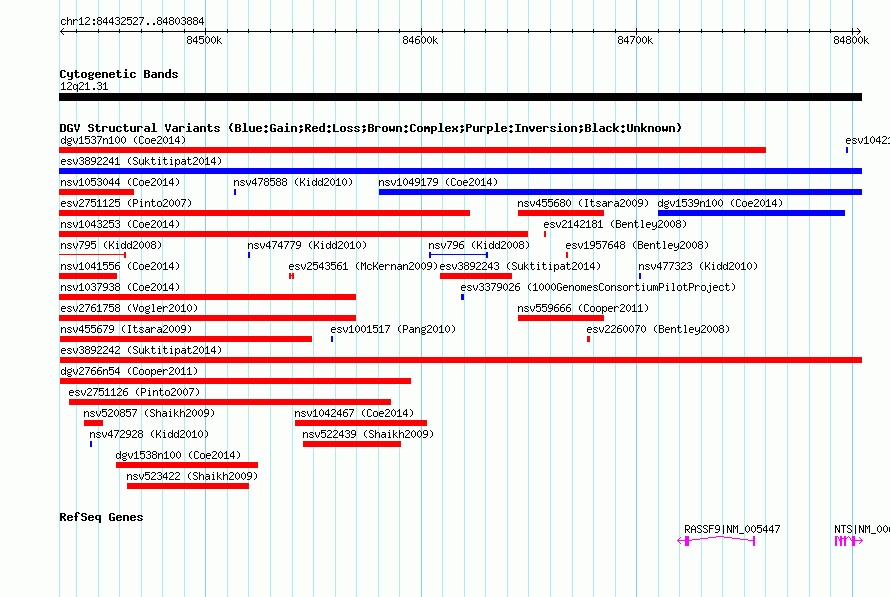Viewport: 890px width, 597px height.
Task: Click the nsv474779 (Kidd2010) label
Action: 307,245
